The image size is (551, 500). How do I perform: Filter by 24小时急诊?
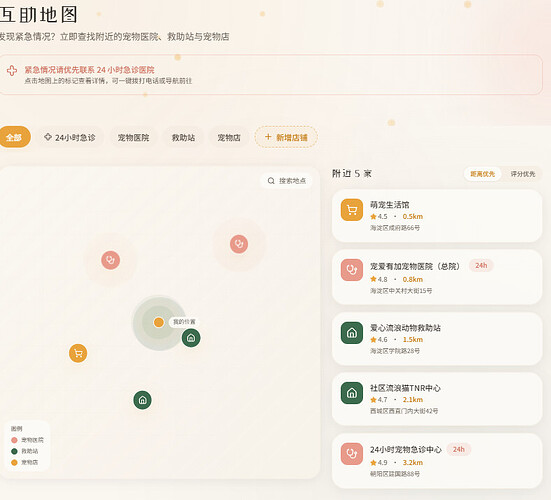click(70, 137)
